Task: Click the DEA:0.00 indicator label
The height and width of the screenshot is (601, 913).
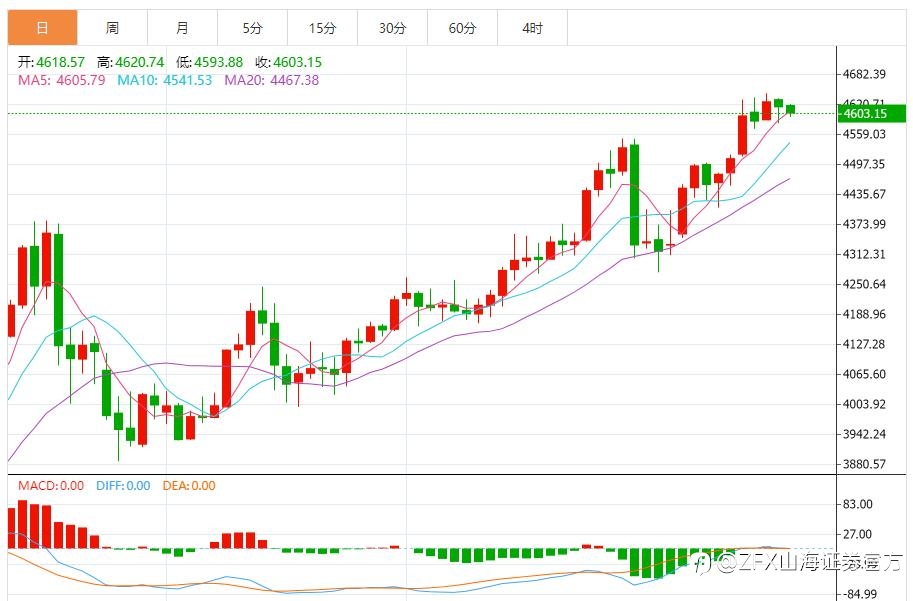Action: (x=189, y=486)
